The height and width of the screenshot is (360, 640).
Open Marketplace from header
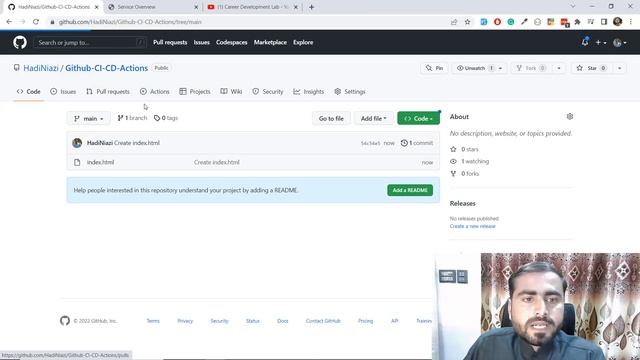(x=270, y=42)
